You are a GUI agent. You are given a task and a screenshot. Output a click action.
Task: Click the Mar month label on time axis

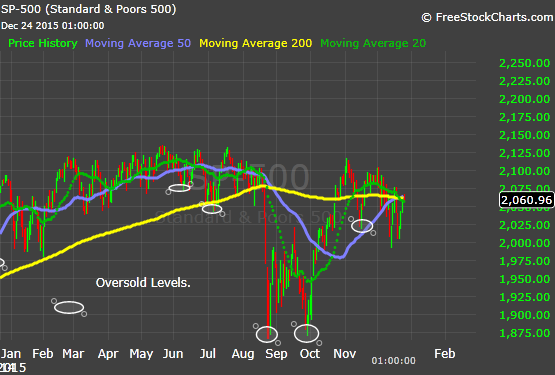(x=73, y=354)
